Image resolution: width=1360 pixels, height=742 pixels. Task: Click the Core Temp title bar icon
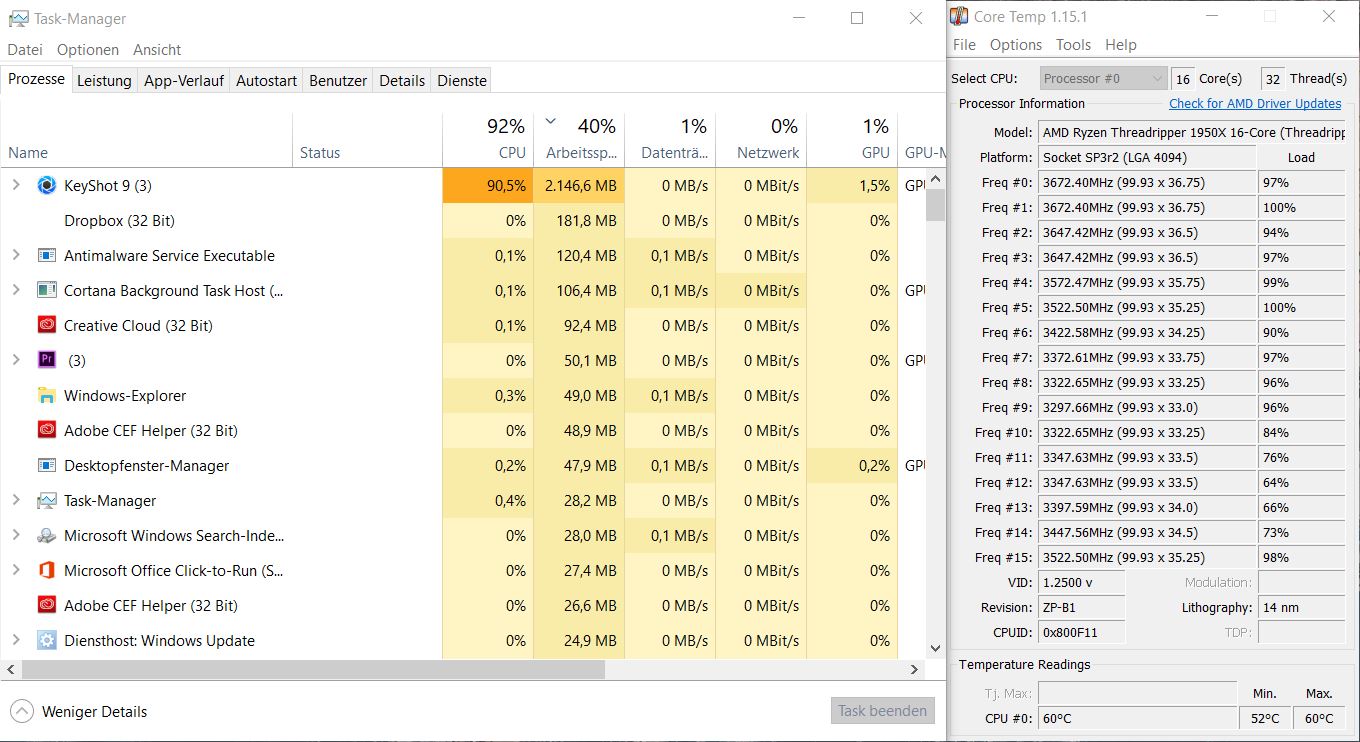(x=959, y=17)
